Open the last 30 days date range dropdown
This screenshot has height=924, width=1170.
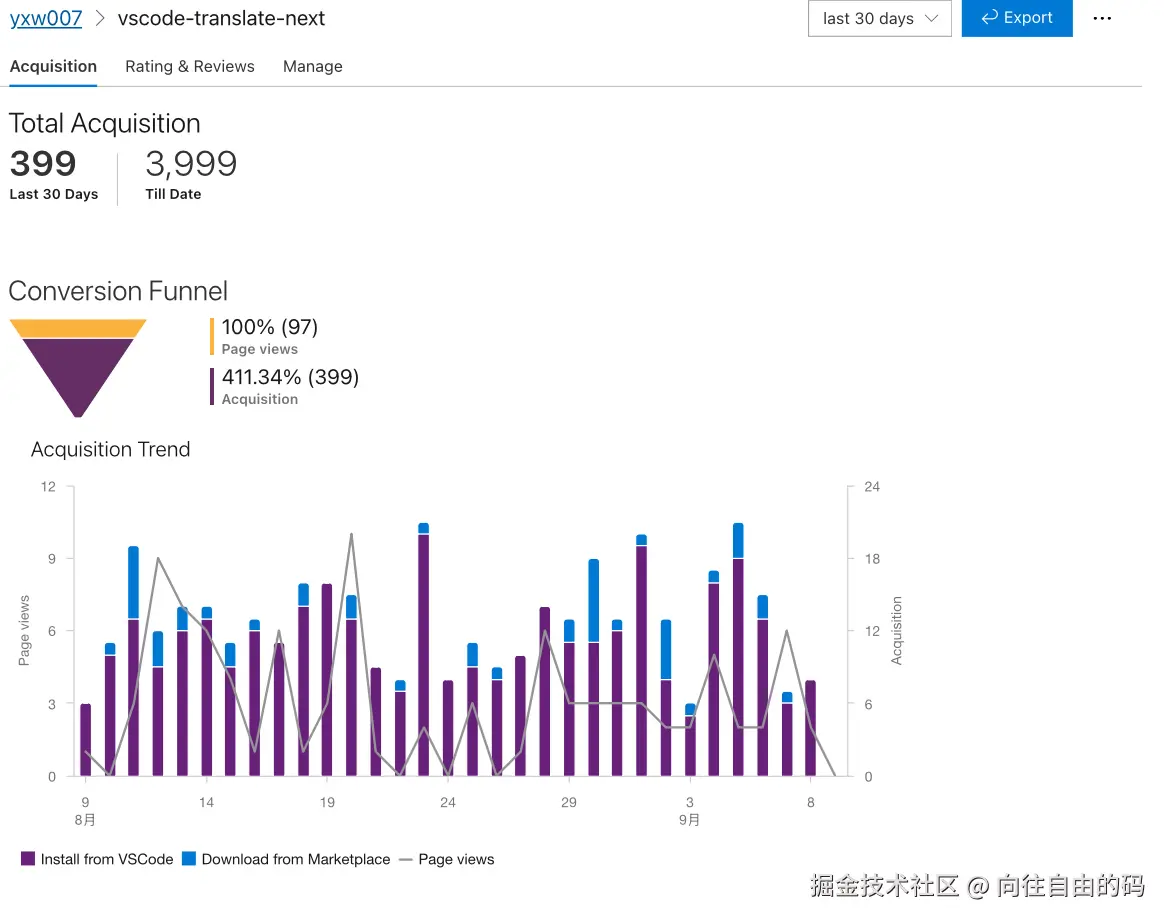(878, 18)
